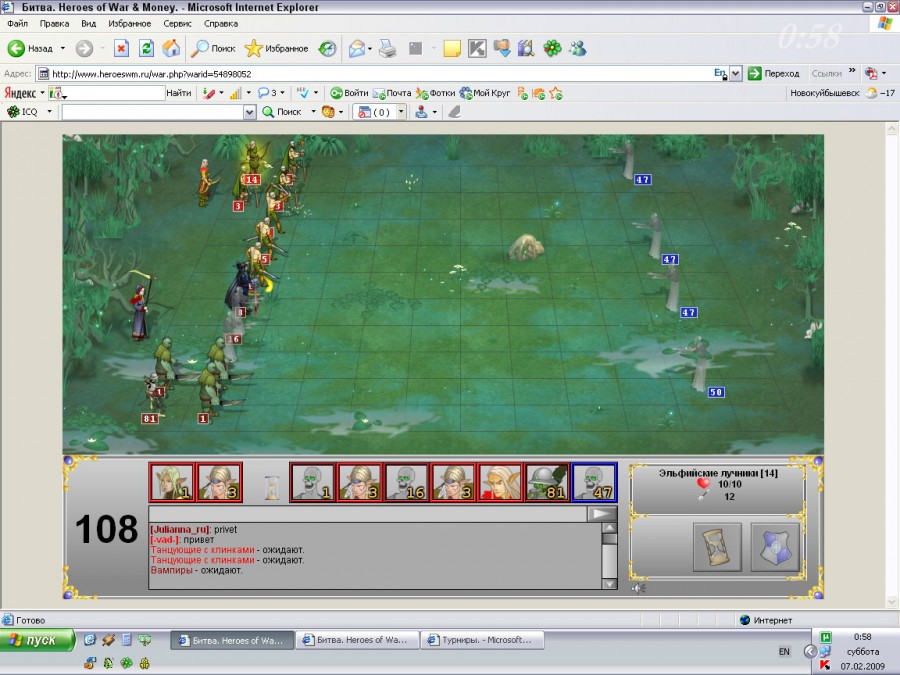
Task: Switch to Турниры taskbar window
Action: click(482, 640)
